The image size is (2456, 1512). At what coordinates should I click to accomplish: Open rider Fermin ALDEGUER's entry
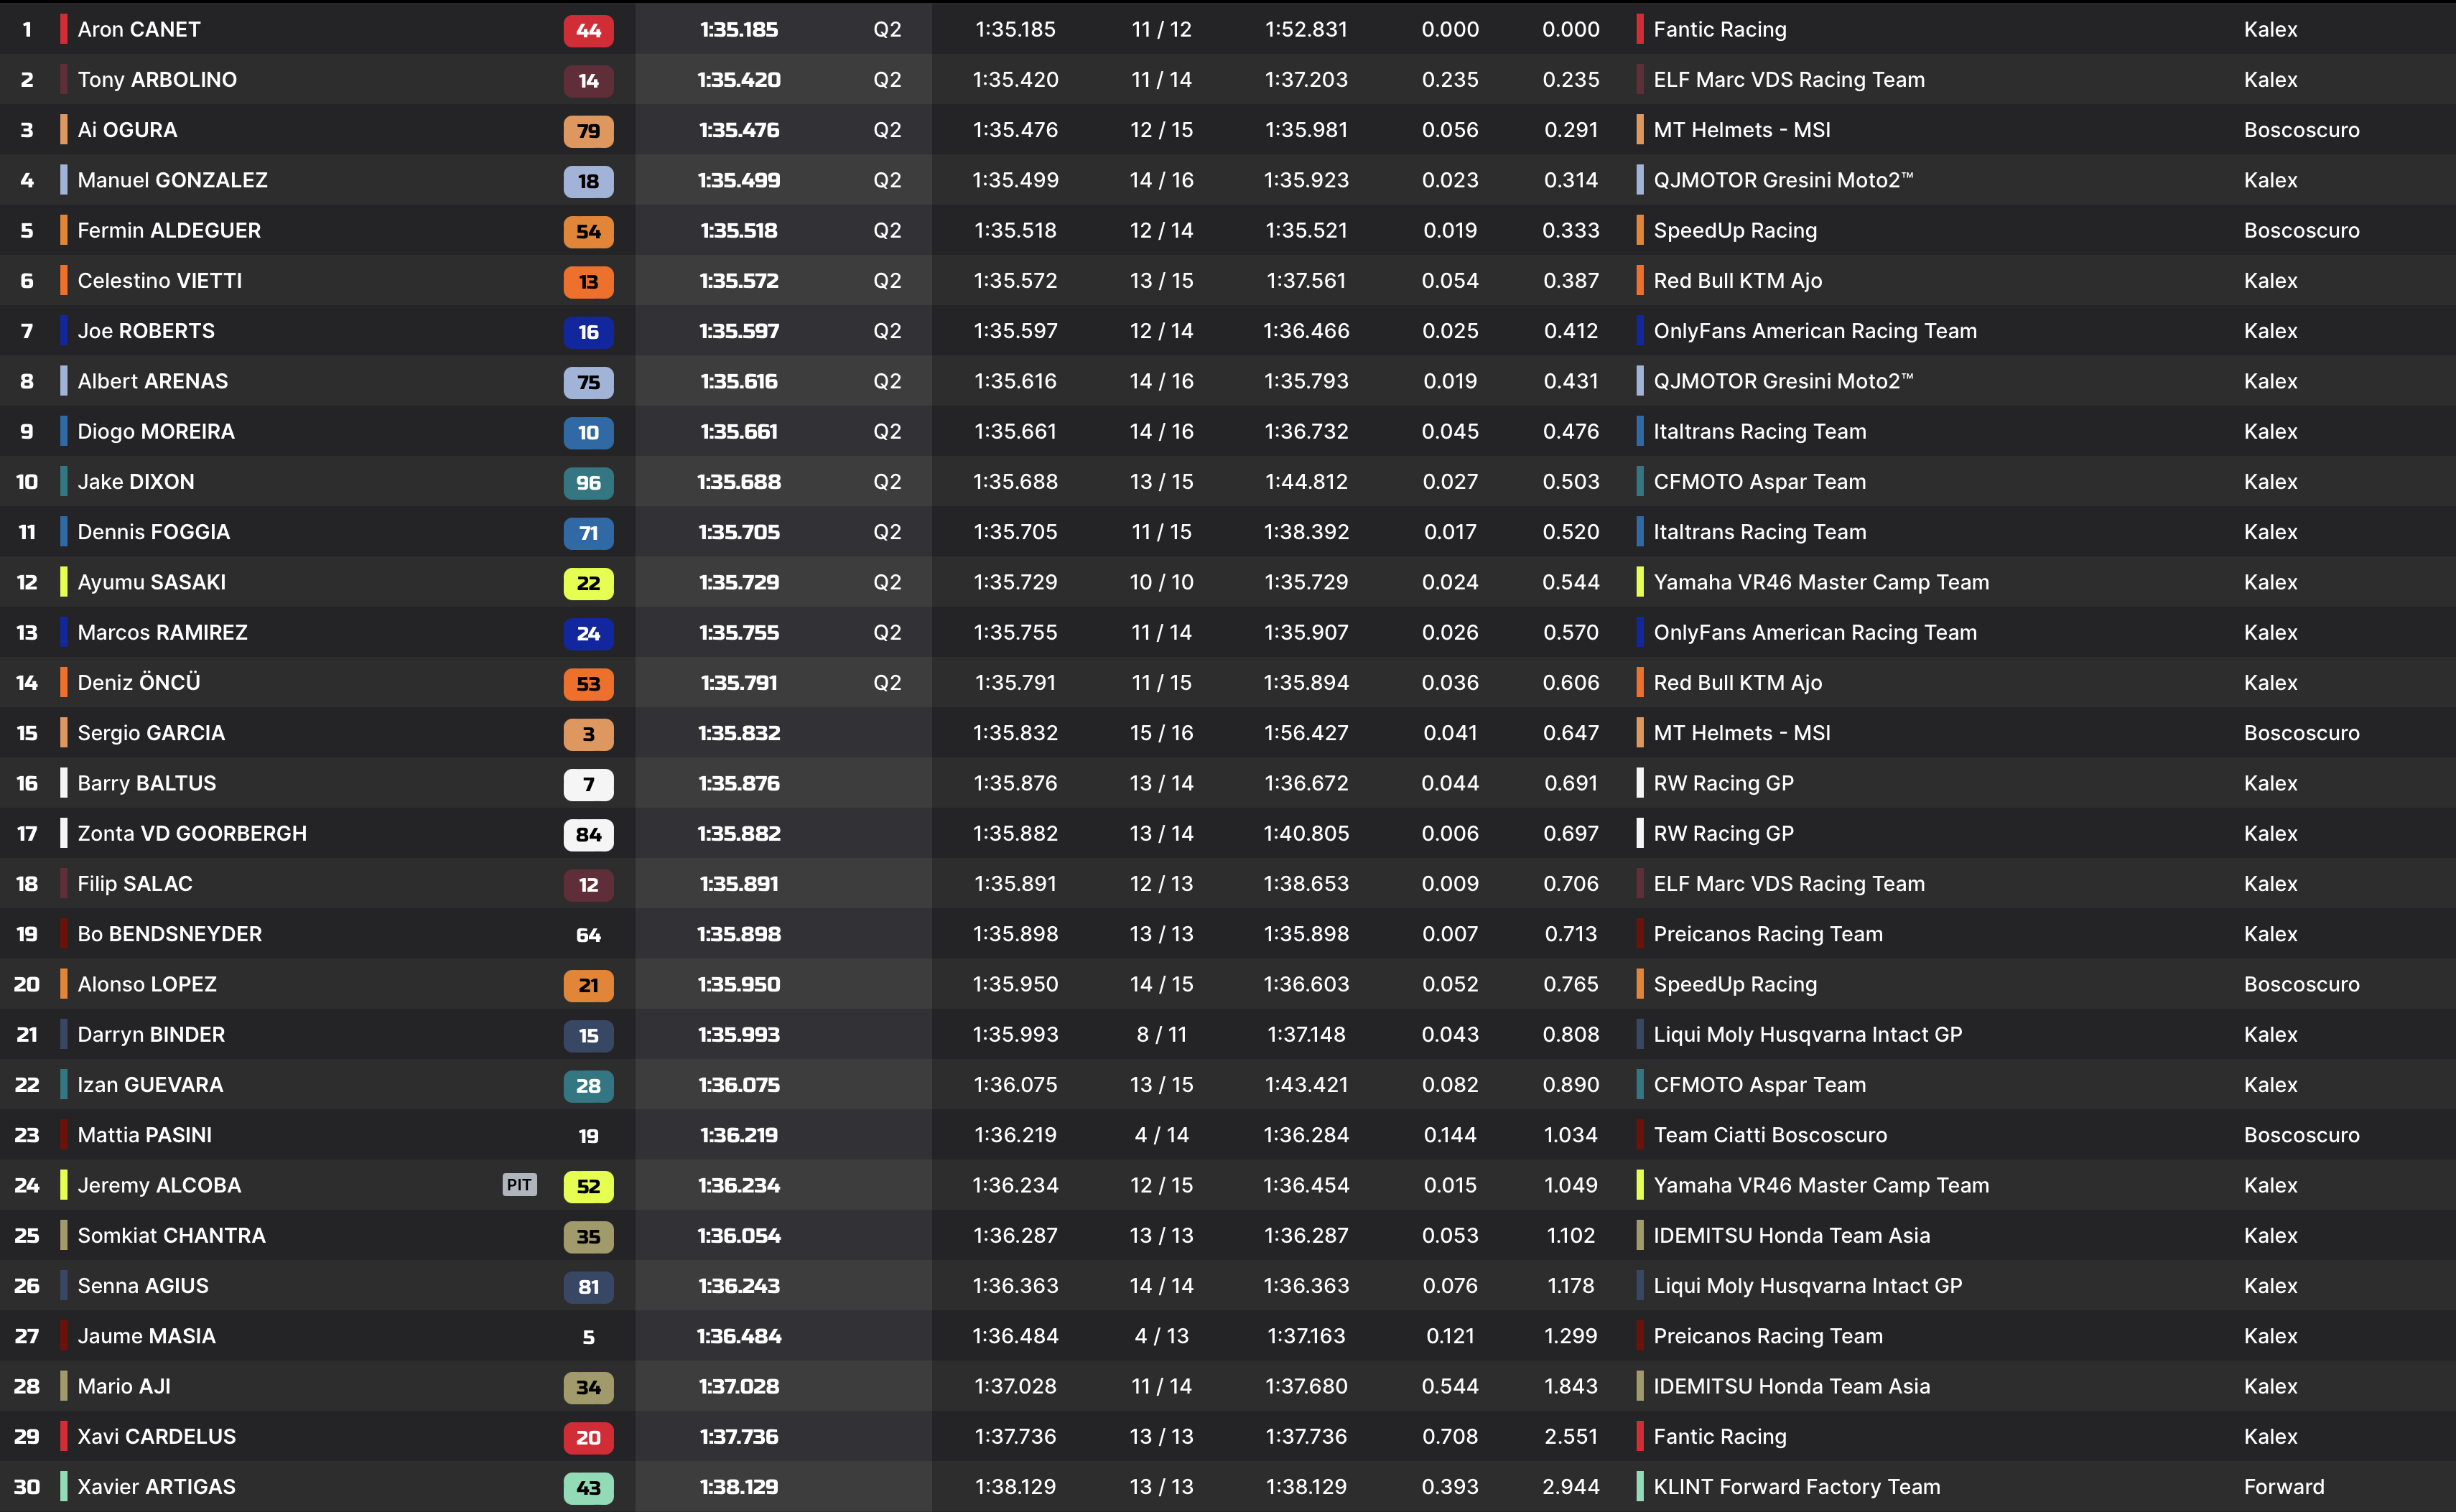[x=169, y=231]
